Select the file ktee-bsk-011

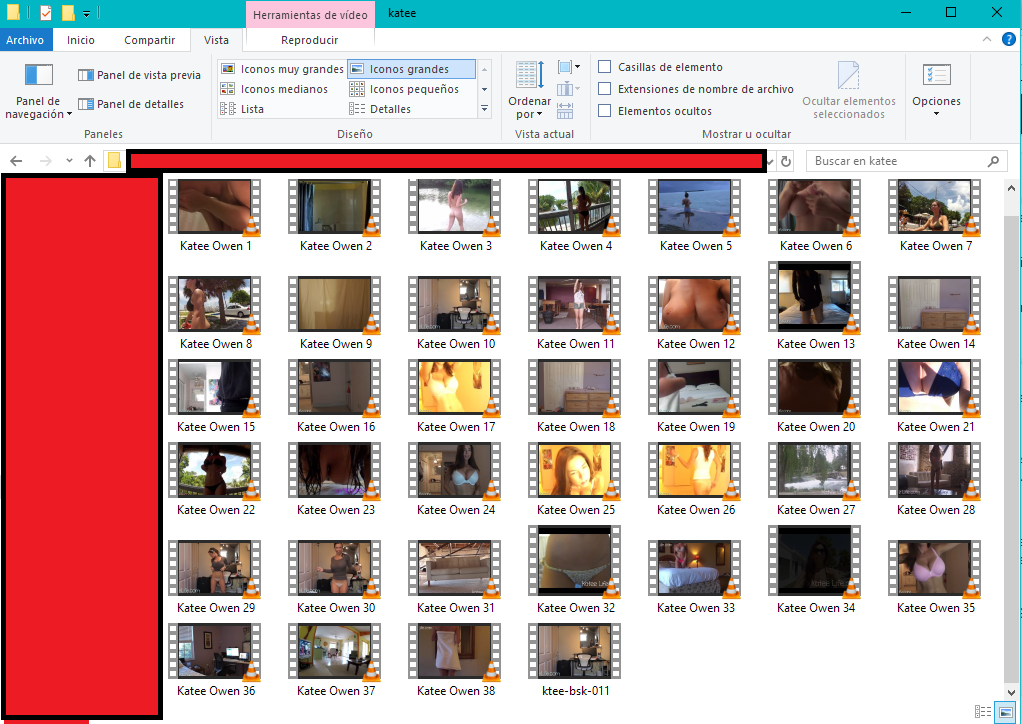click(x=575, y=660)
